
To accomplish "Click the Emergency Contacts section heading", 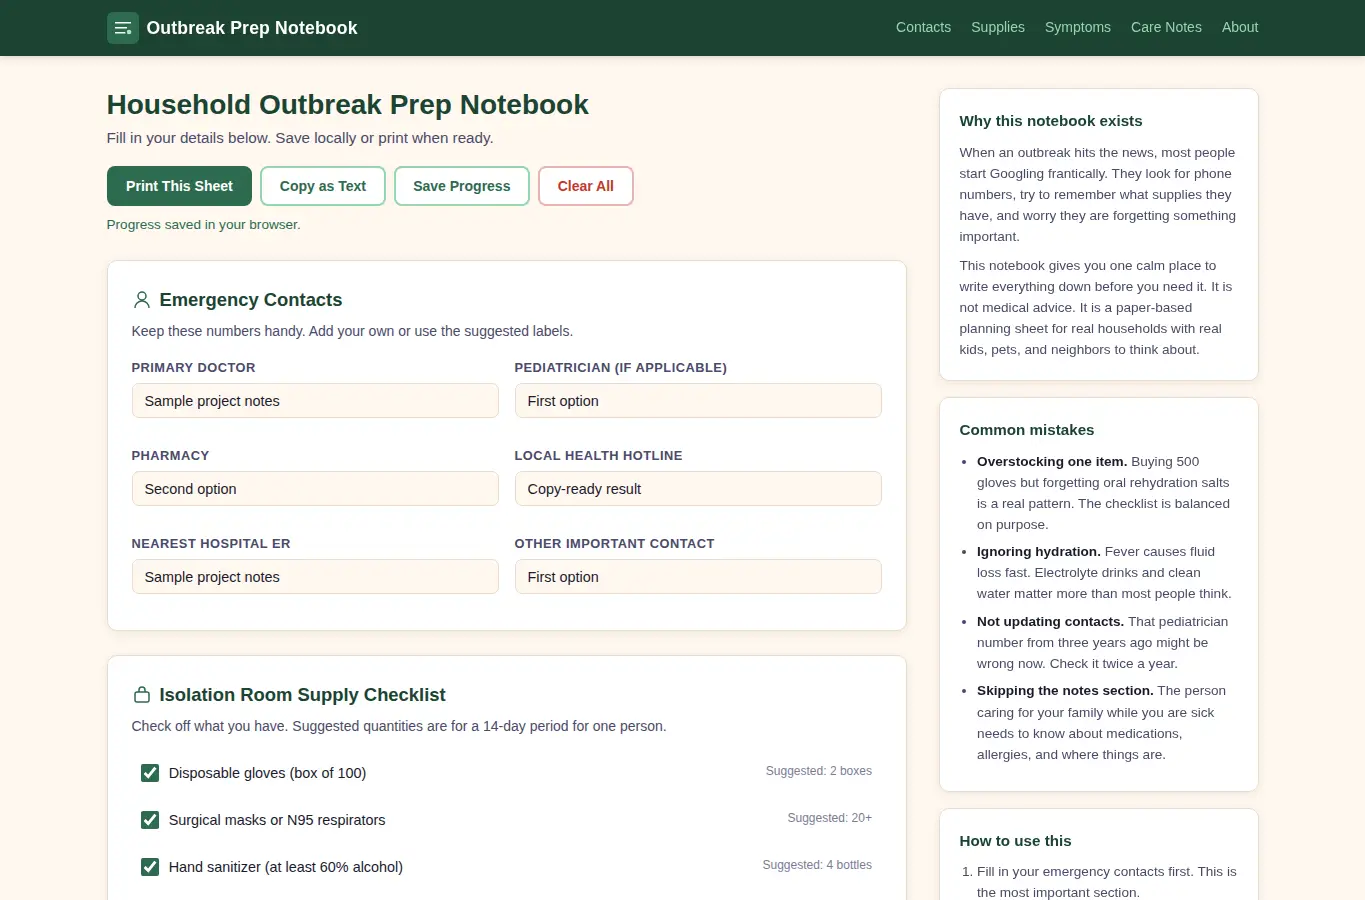I will click(x=251, y=300).
